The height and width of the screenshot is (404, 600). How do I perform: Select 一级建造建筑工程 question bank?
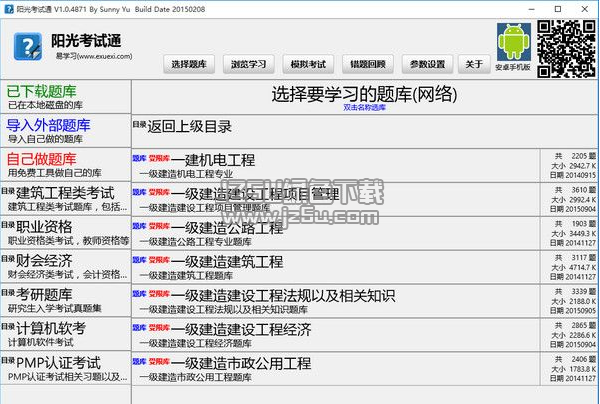click(336, 267)
